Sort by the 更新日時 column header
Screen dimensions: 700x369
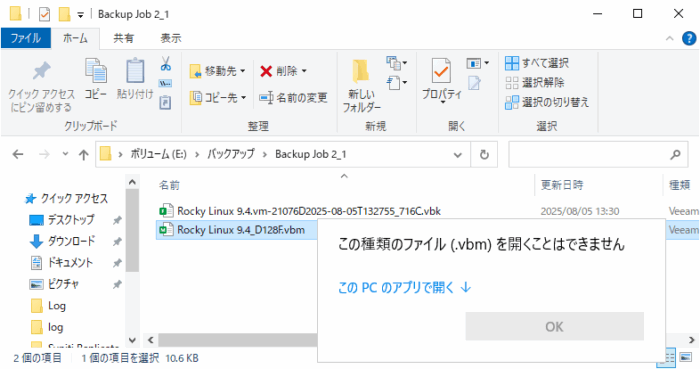point(562,185)
